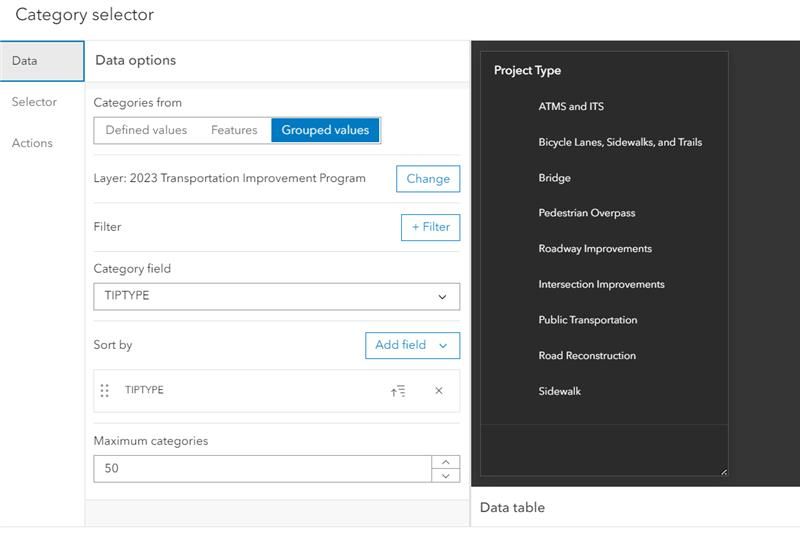Open the Data tab
Screen dimensions: 800x551
[x=25, y=61]
